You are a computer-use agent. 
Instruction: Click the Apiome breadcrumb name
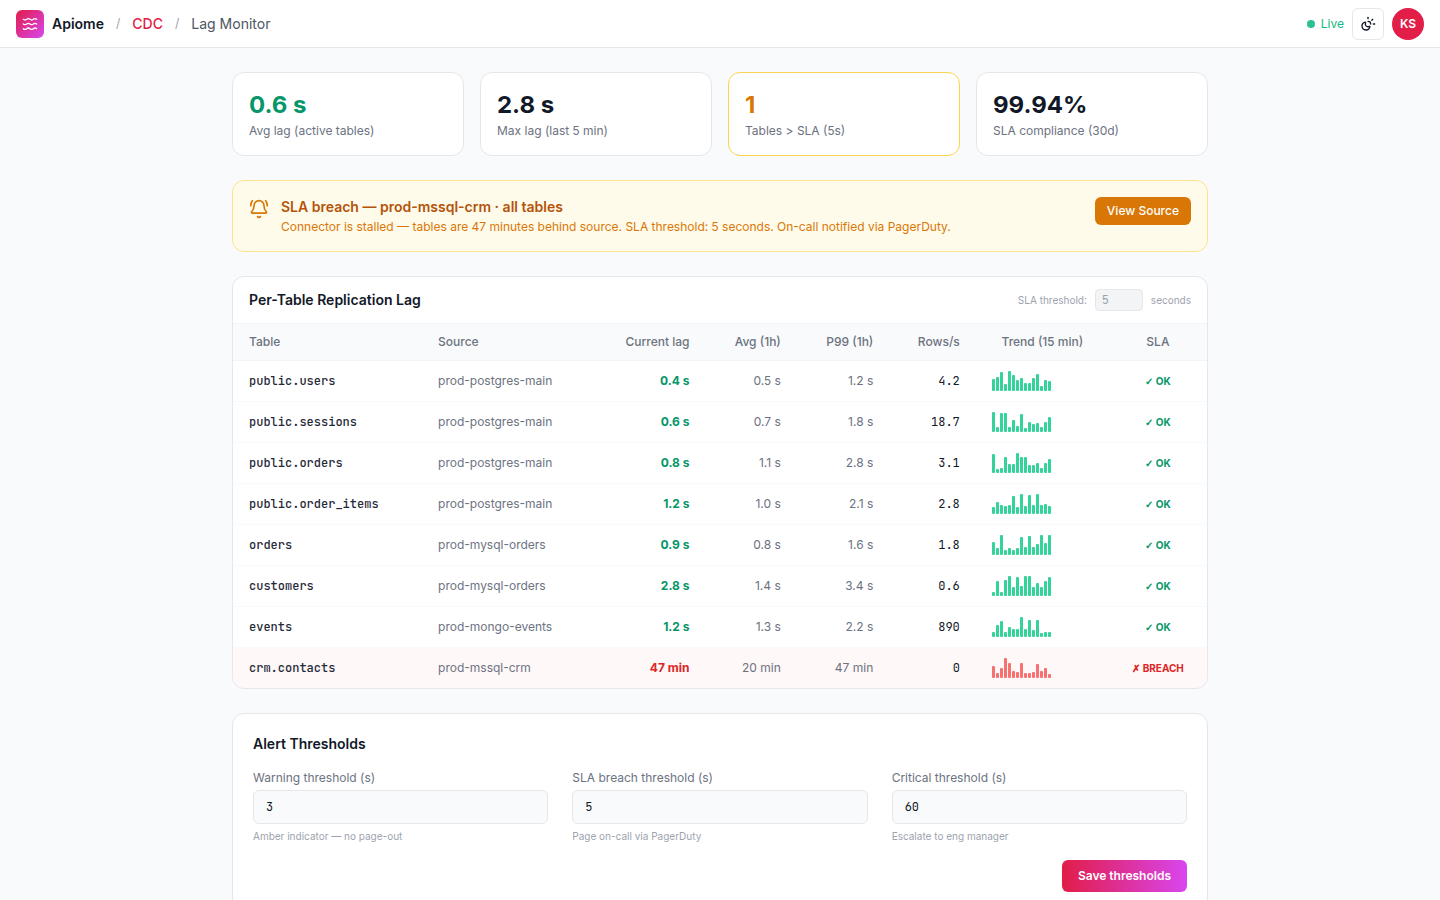tap(78, 24)
